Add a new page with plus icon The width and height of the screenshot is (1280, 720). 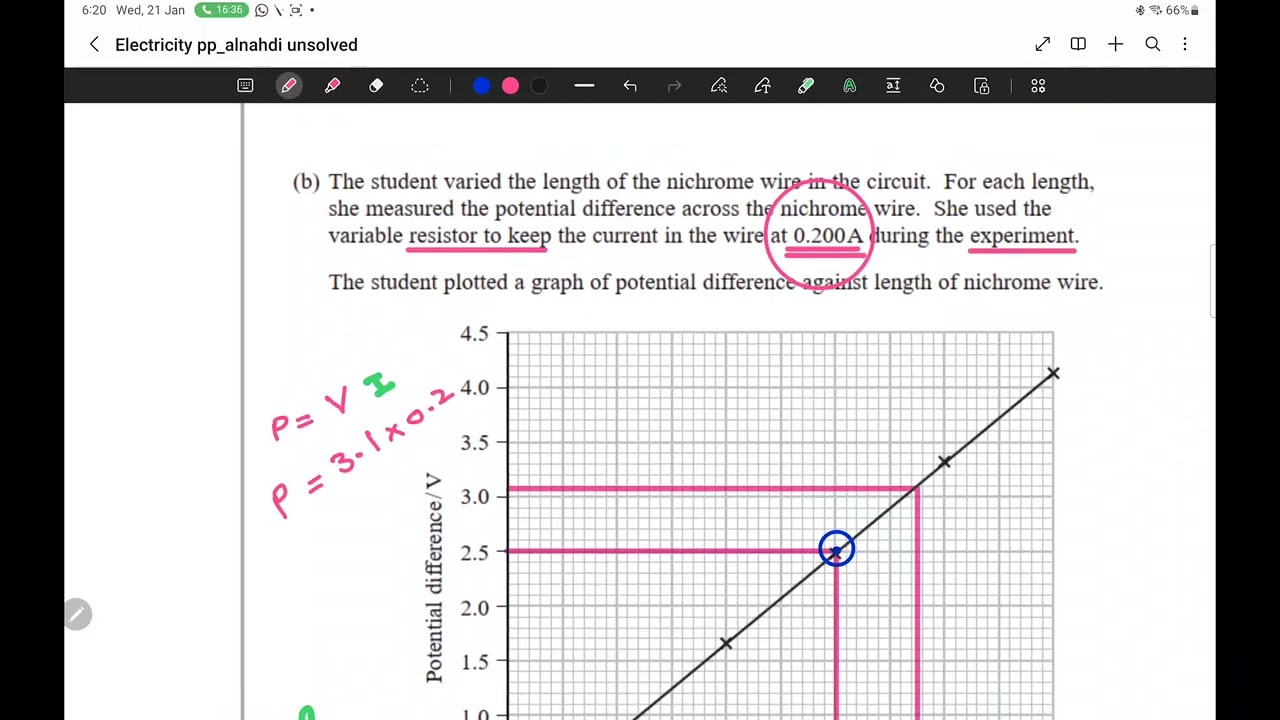tap(1115, 44)
